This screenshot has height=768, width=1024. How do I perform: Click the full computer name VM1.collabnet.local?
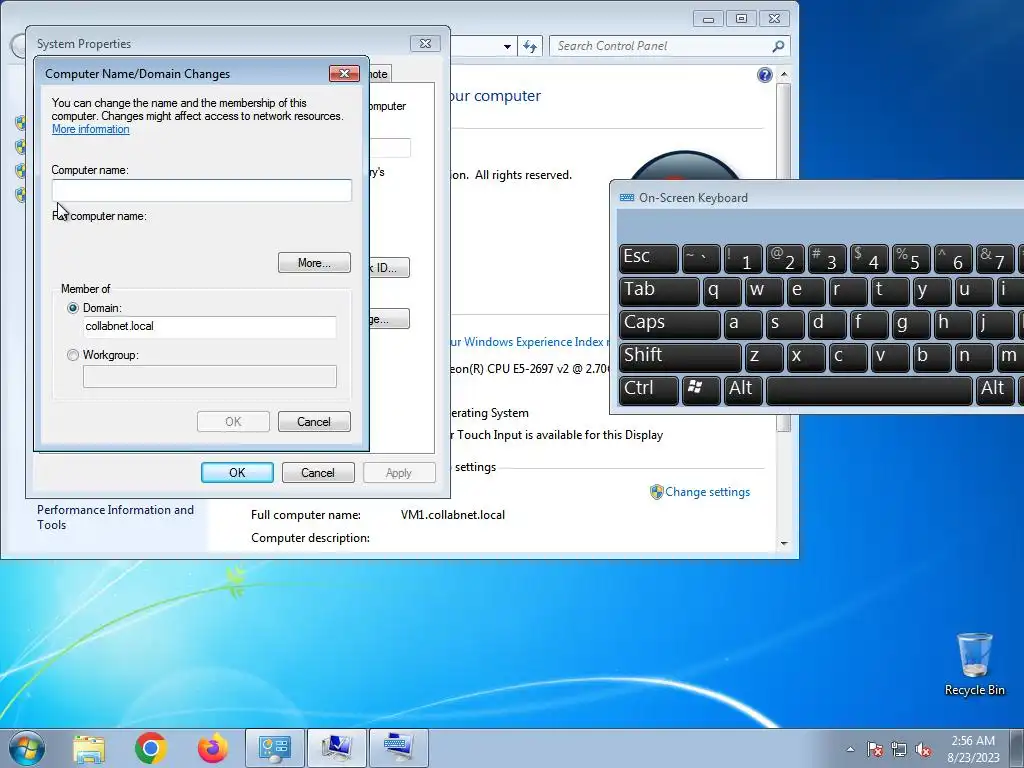click(x=453, y=515)
